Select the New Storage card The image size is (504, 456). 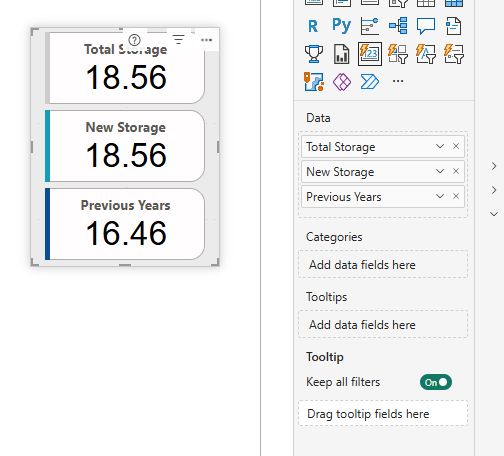pyautogui.click(x=125, y=146)
